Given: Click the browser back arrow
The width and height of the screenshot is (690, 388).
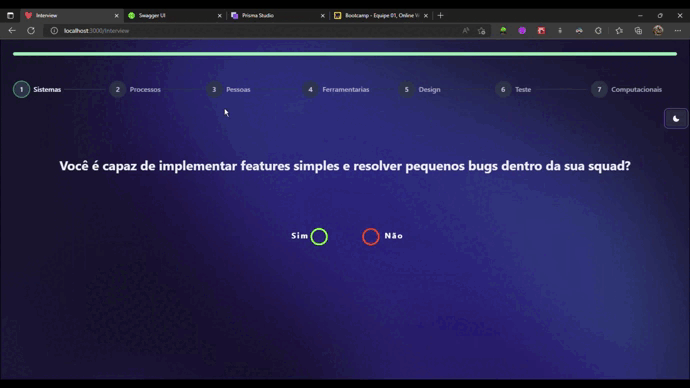Looking at the screenshot, I should click(x=12, y=31).
